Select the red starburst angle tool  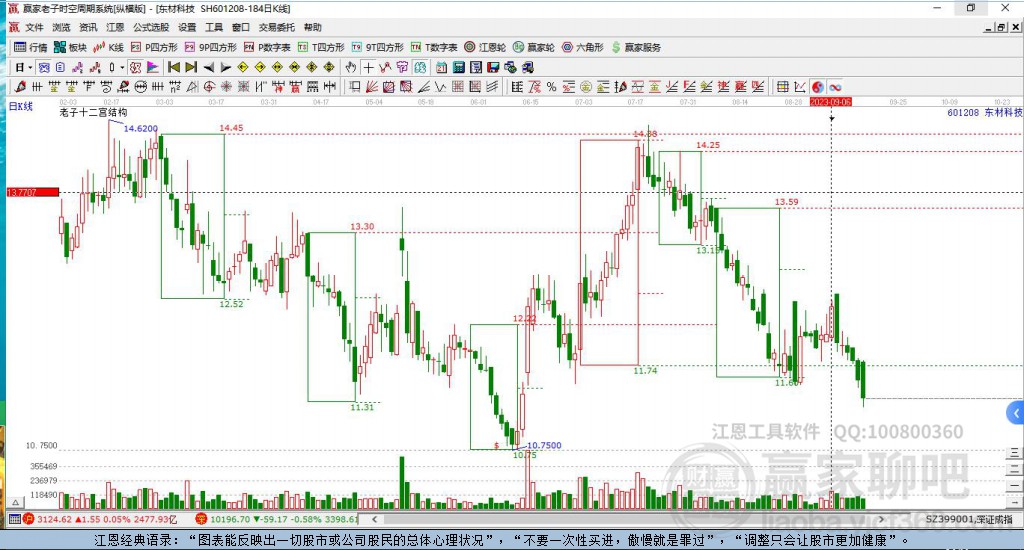[x=226, y=87]
